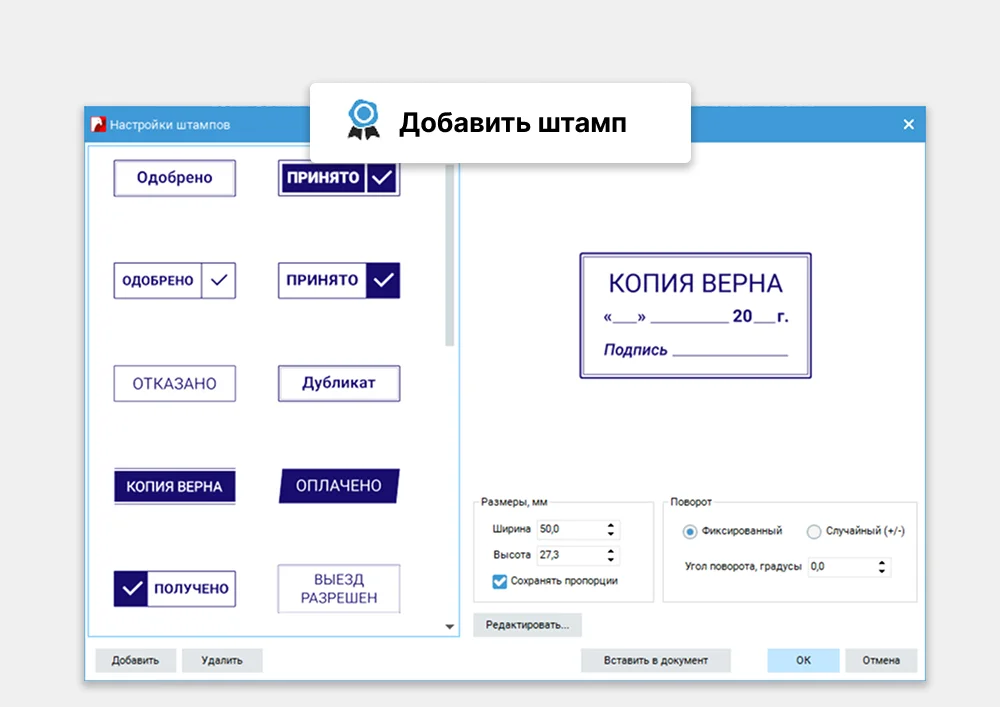Disable the Сохранять пропорции checkbox
The width and height of the screenshot is (1000, 707).
499,581
